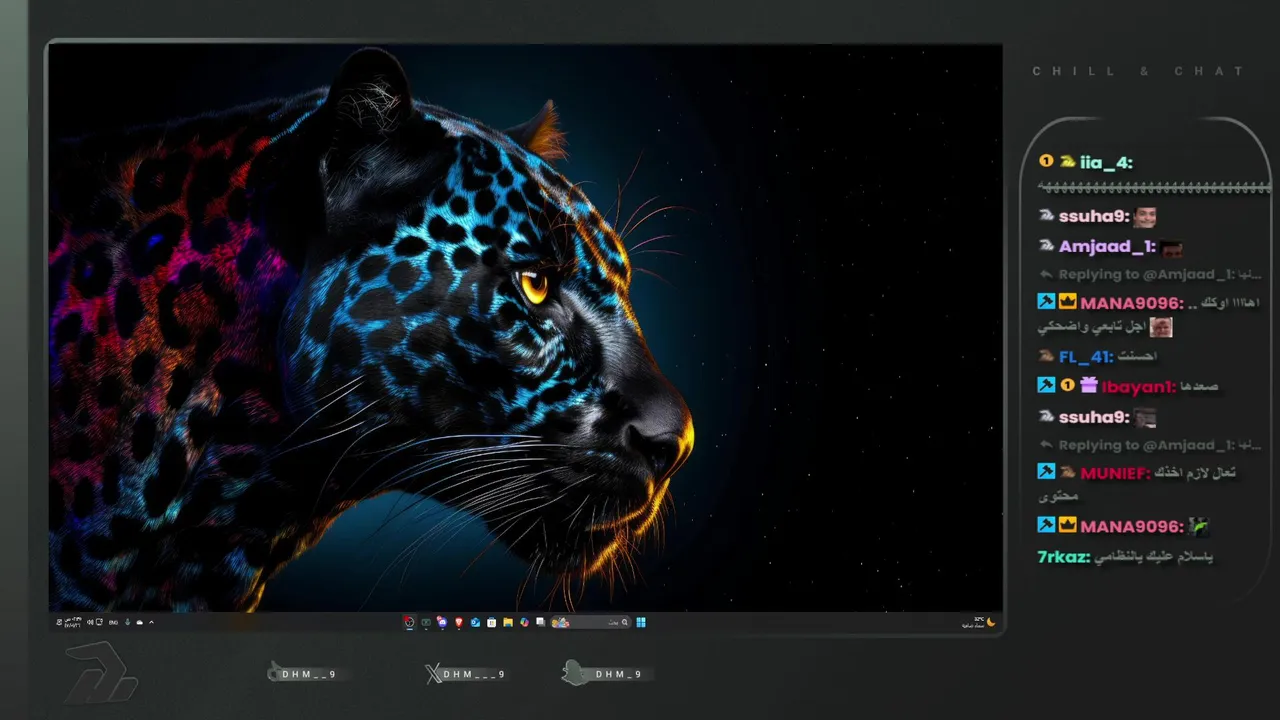Viewport: 1280px width, 720px height.
Task: Open the Outlook taskbar icon
Action: click(475, 622)
